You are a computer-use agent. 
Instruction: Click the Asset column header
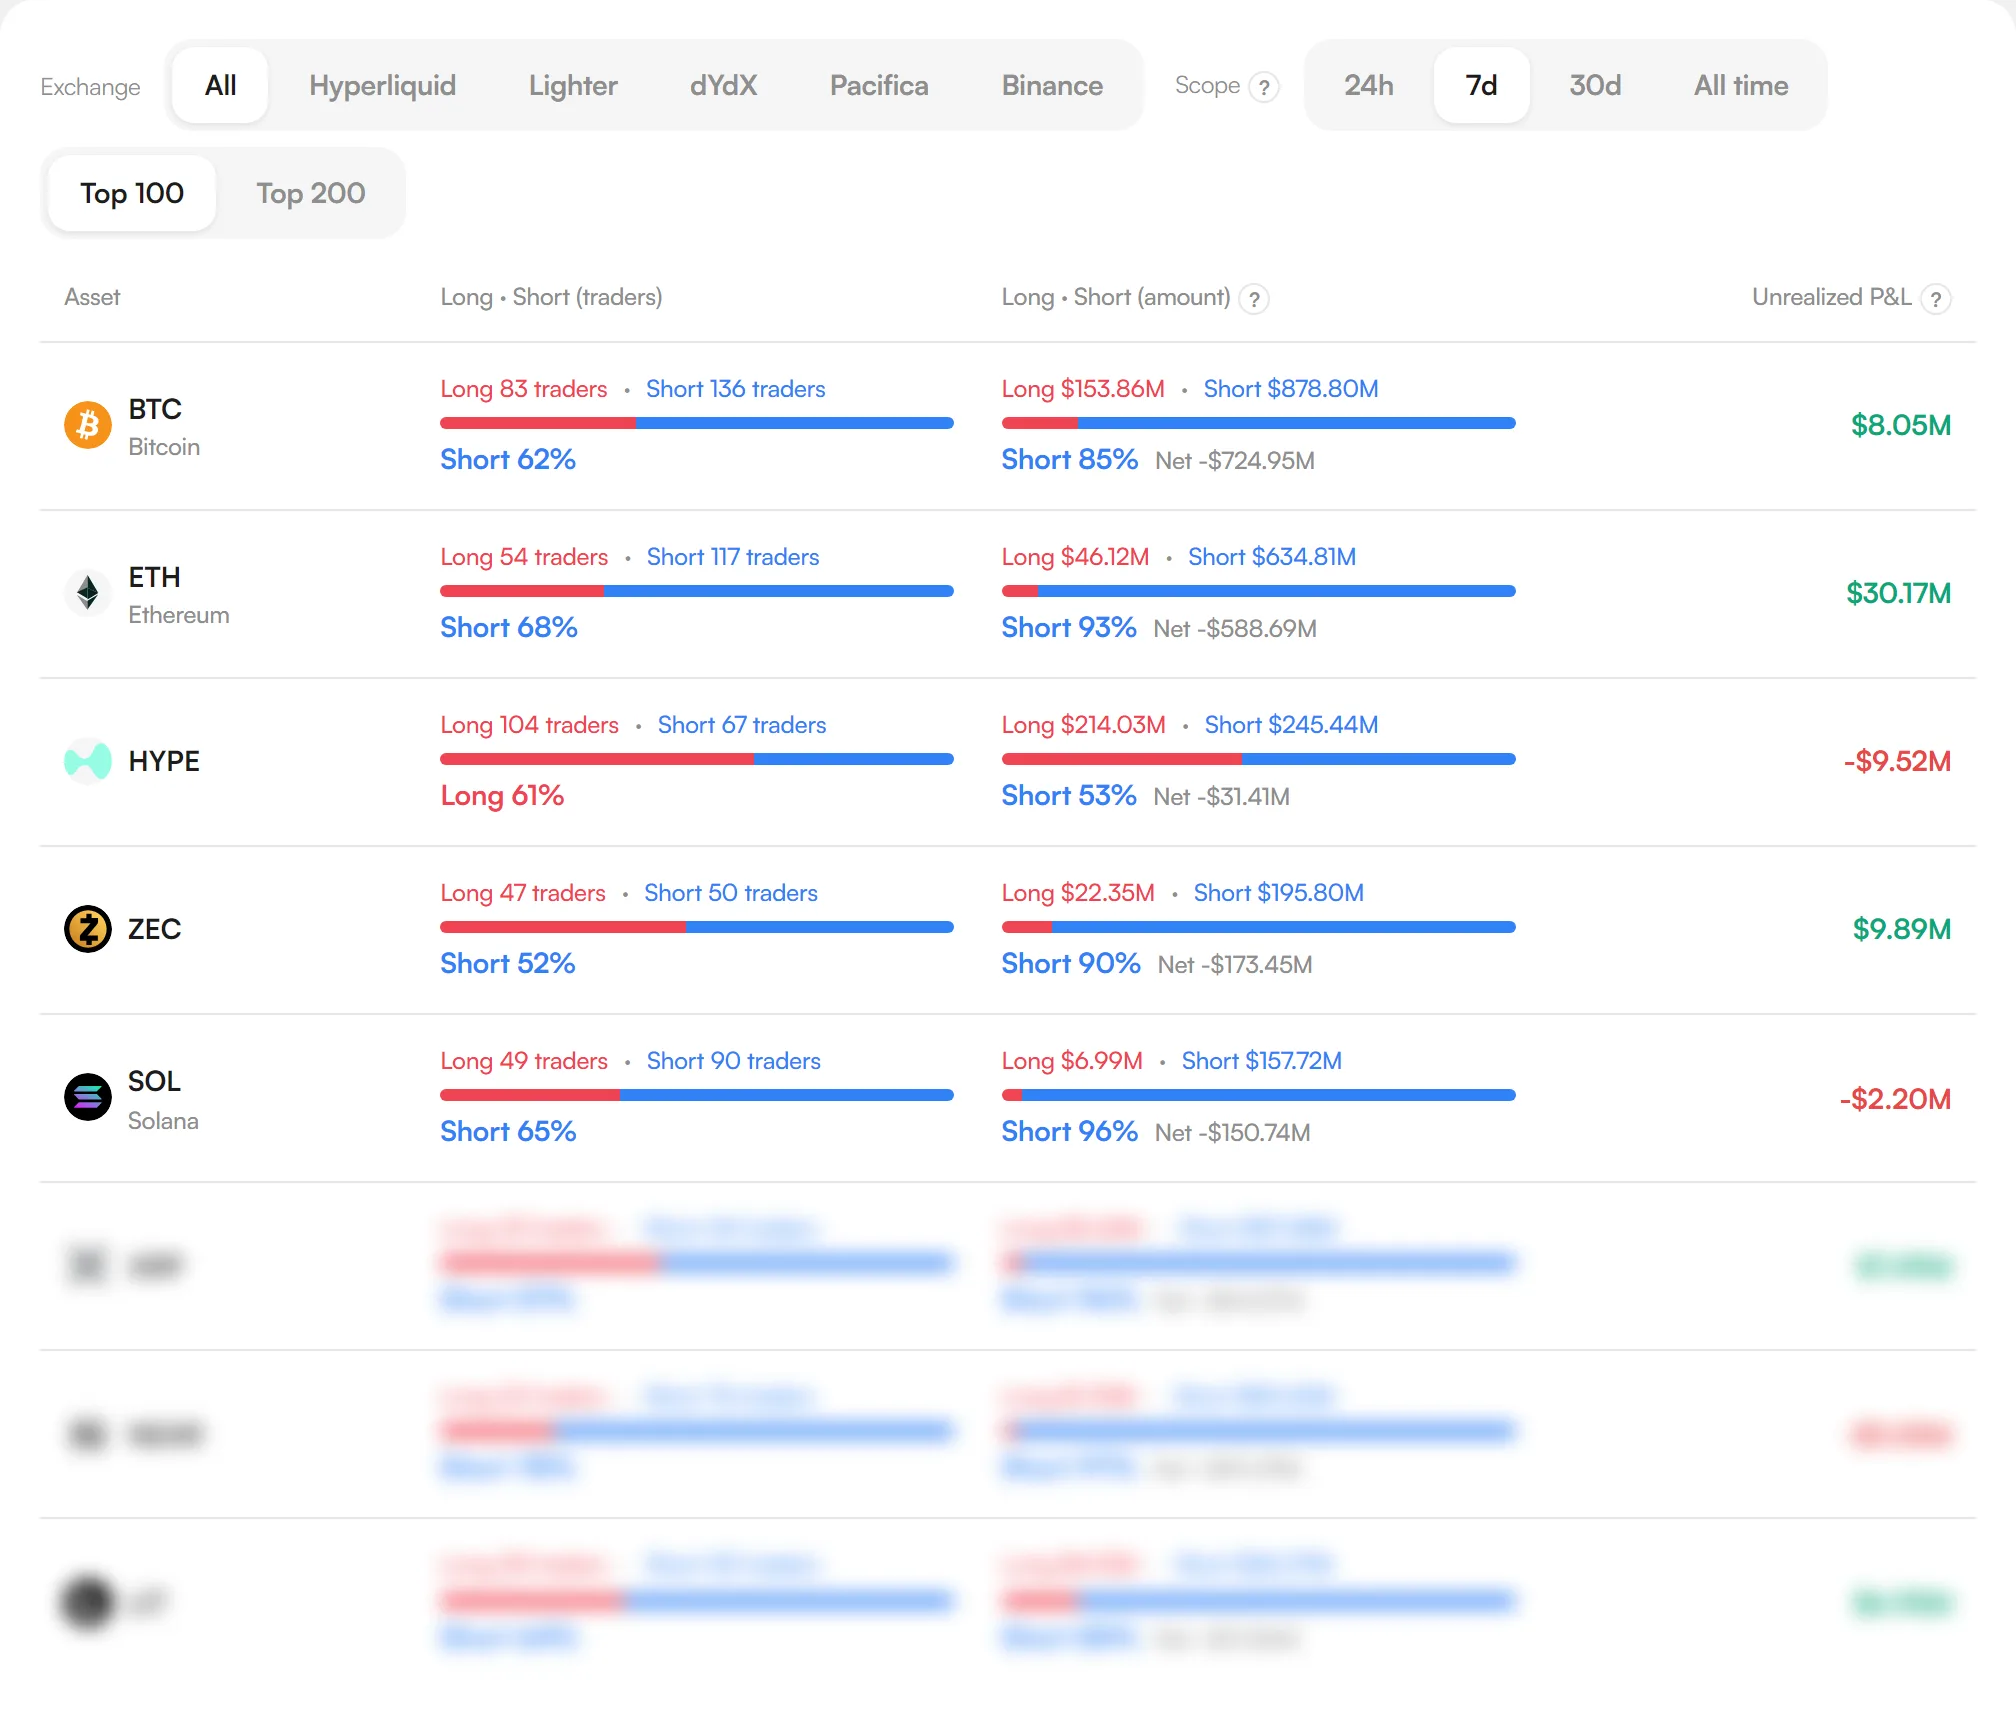92,297
